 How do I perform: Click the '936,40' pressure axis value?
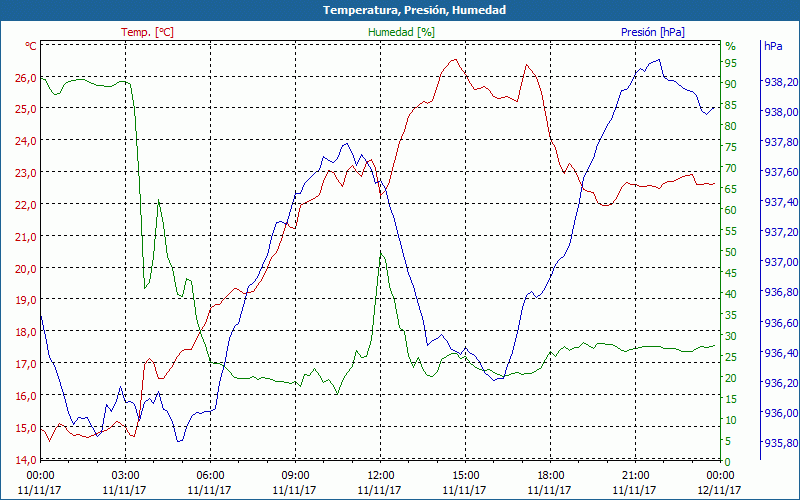(779, 353)
